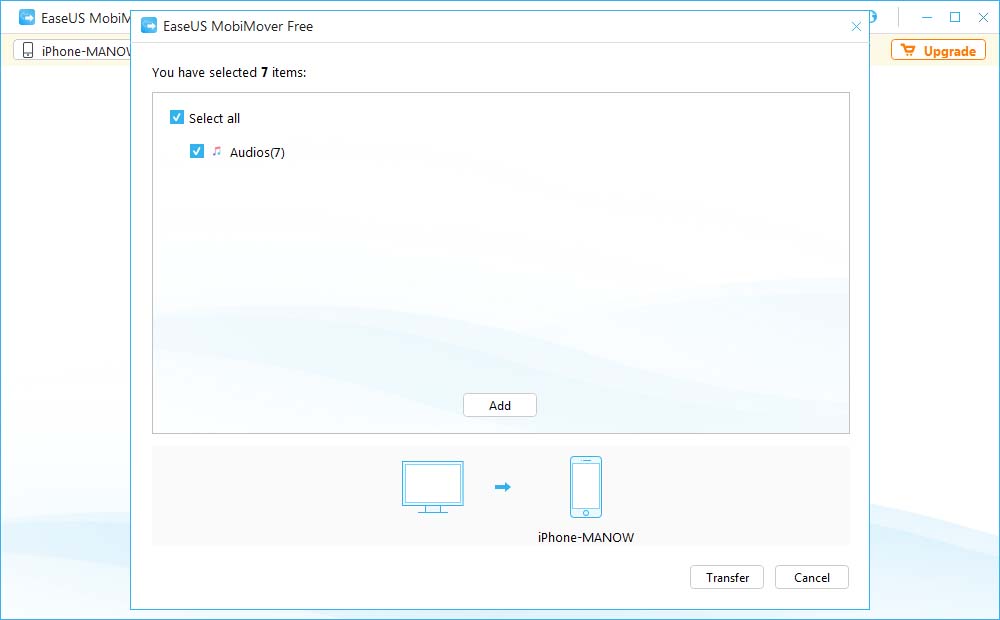Click the dialog title text EaseUS MobiMover Free
This screenshot has height=620, width=1000.
[239, 26]
